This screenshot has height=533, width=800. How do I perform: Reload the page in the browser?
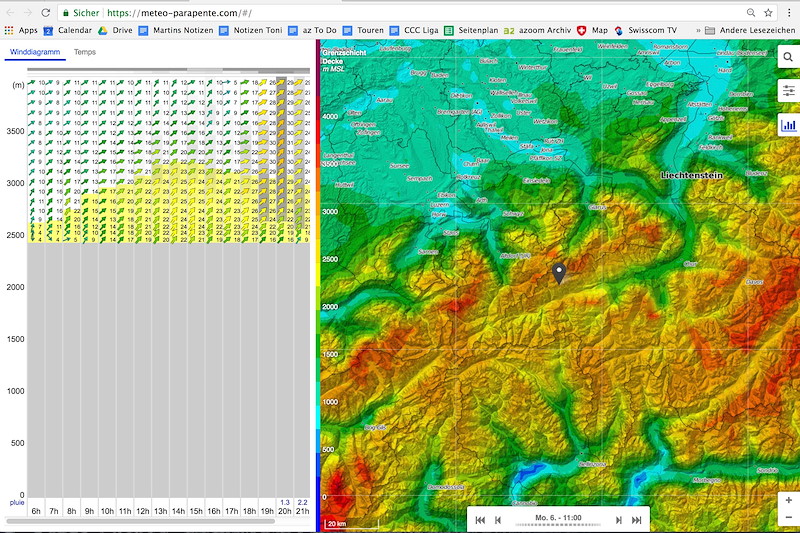tap(45, 13)
